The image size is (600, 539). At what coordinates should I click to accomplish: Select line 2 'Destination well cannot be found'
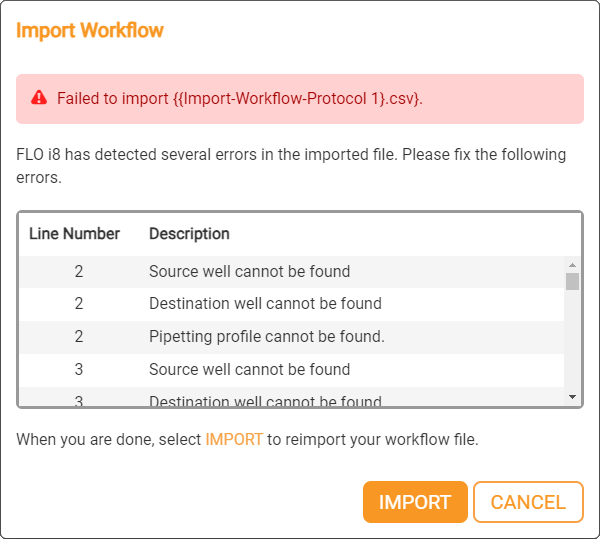[265, 303]
